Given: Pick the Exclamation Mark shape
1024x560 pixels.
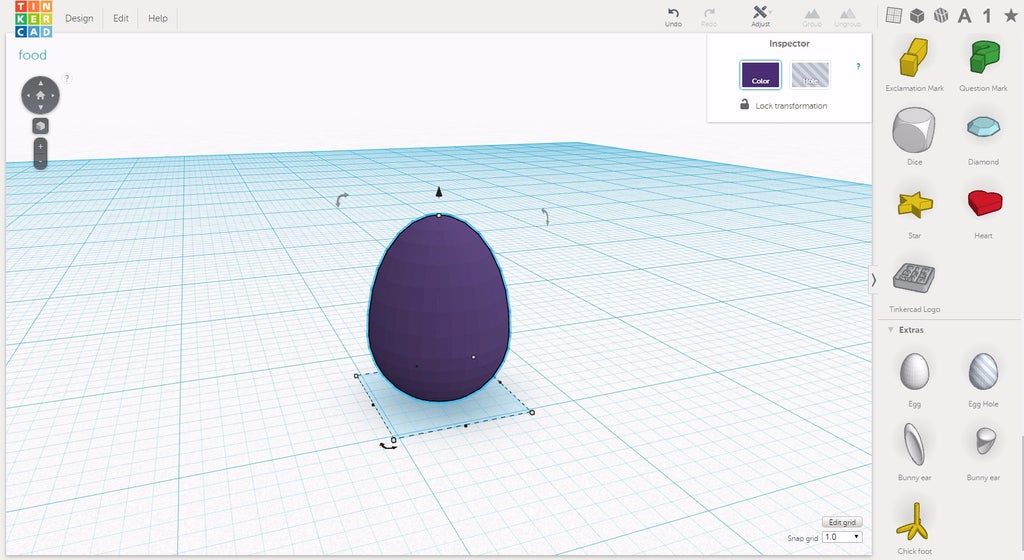Looking at the screenshot, I should click(x=914, y=59).
